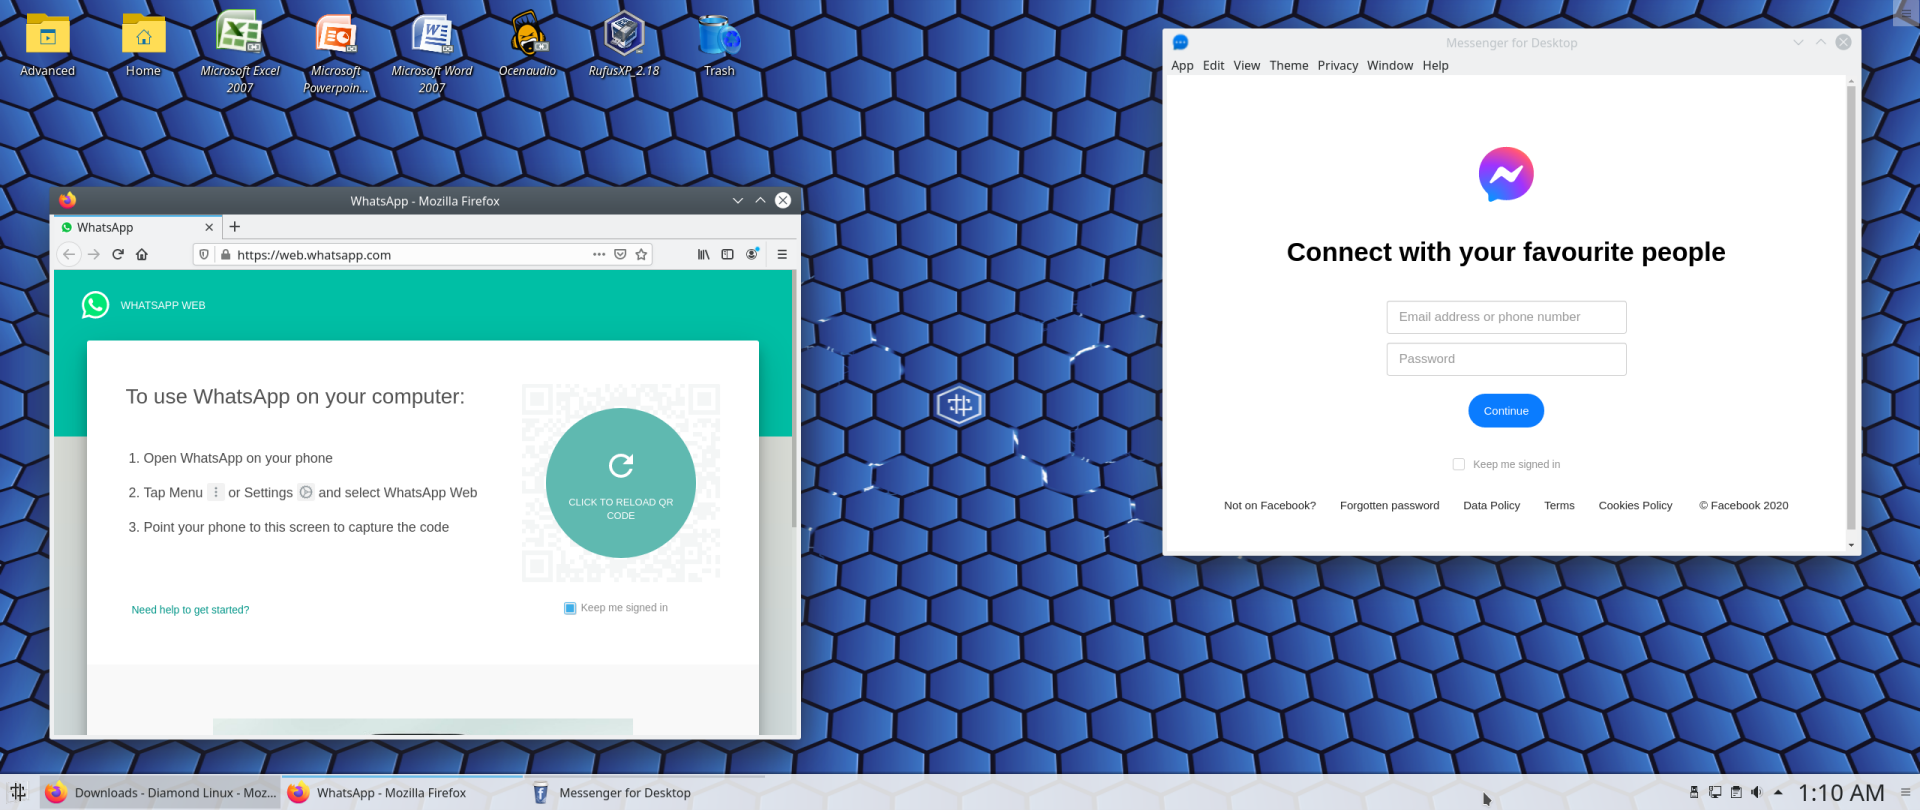Screen dimensions: 1920x810
Task: Open Messenger Privacy menu
Action: point(1337,66)
